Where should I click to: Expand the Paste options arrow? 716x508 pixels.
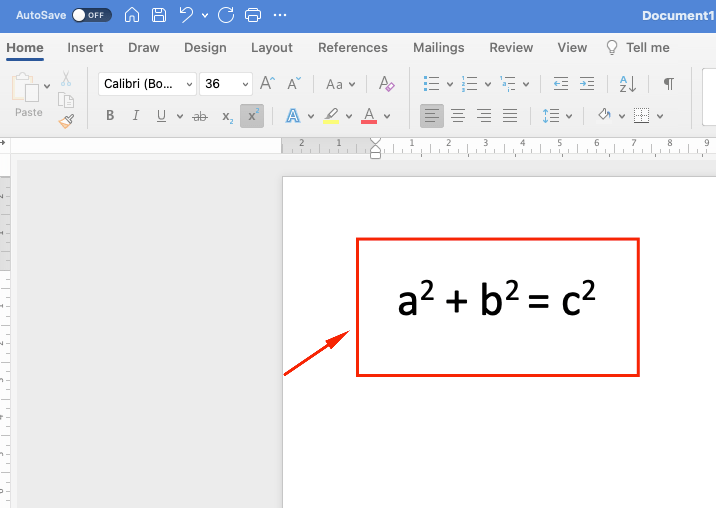click(x=47, y=86)
